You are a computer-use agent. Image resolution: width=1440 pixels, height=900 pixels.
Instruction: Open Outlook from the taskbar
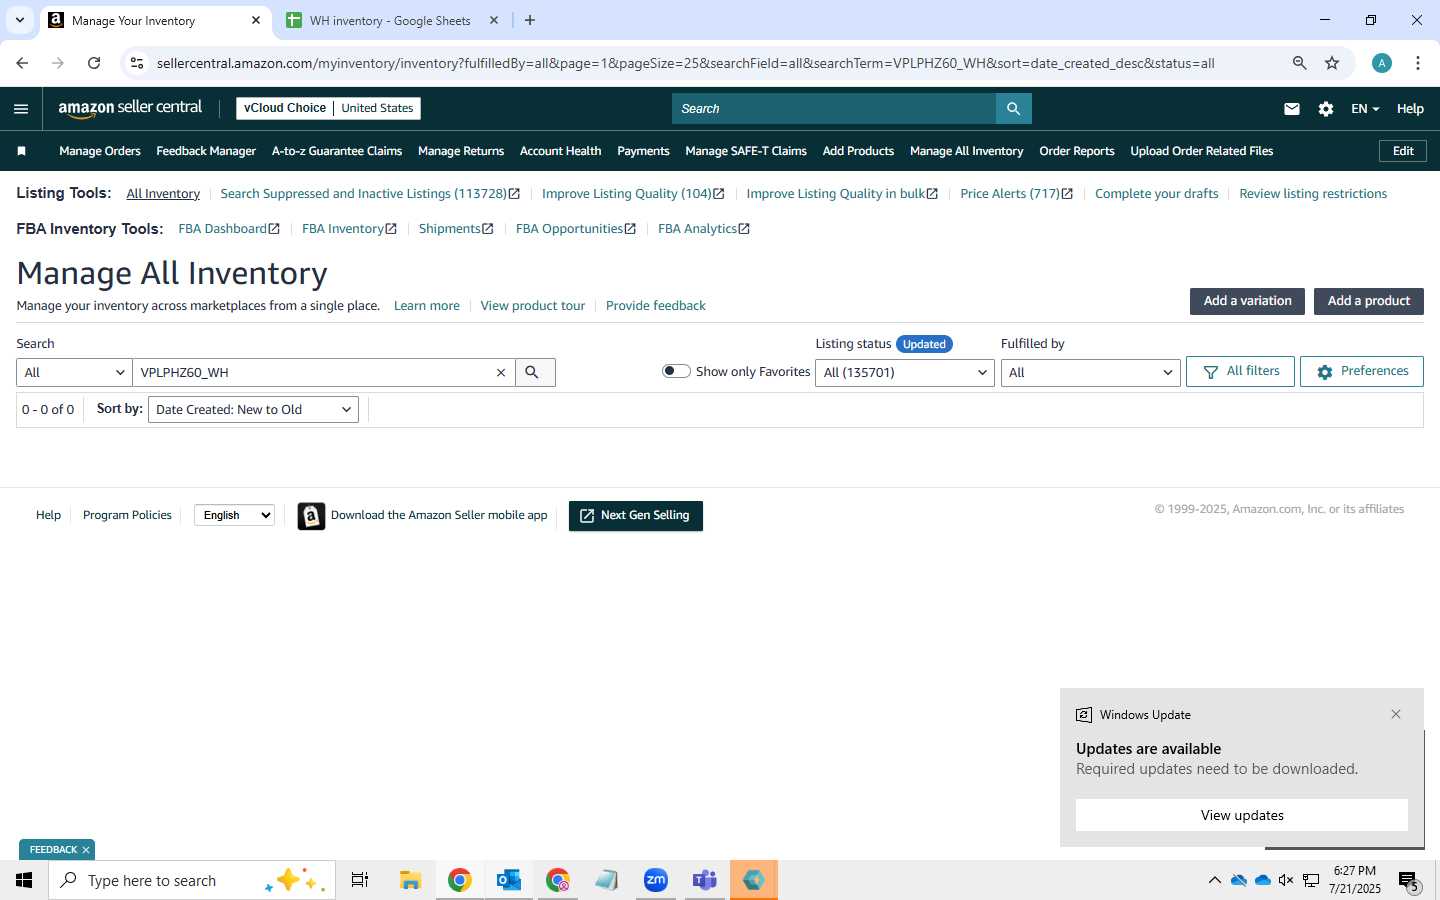pos(508,880)
